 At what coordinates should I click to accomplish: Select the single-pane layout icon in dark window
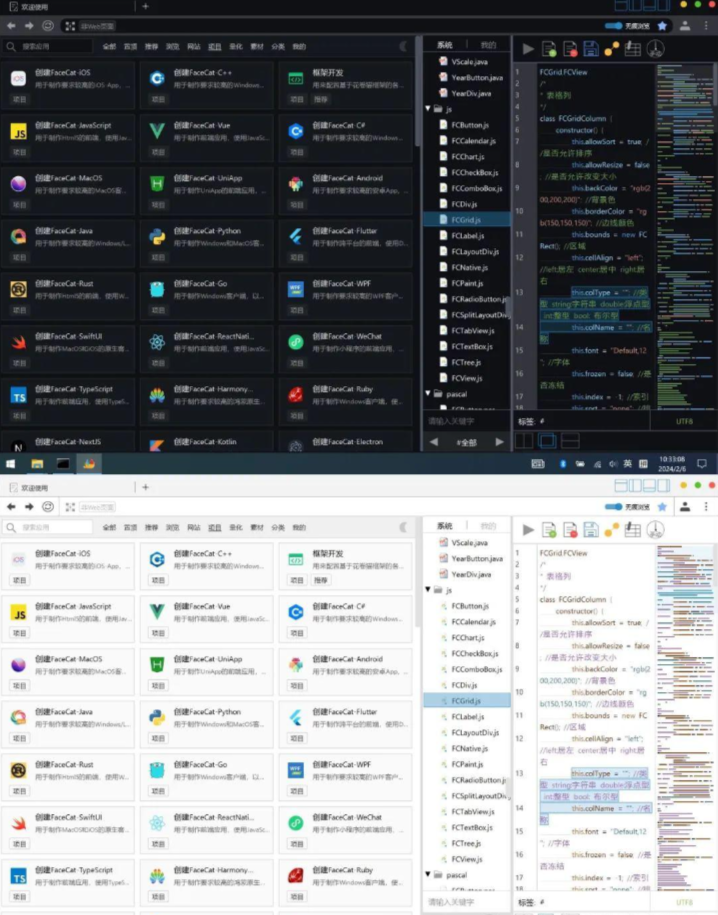[547, 441]
